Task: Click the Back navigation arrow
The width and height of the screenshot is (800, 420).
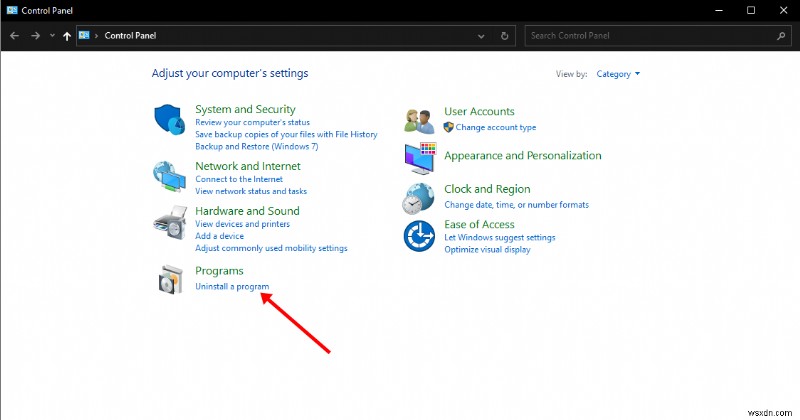Action: tap(15, 36)
